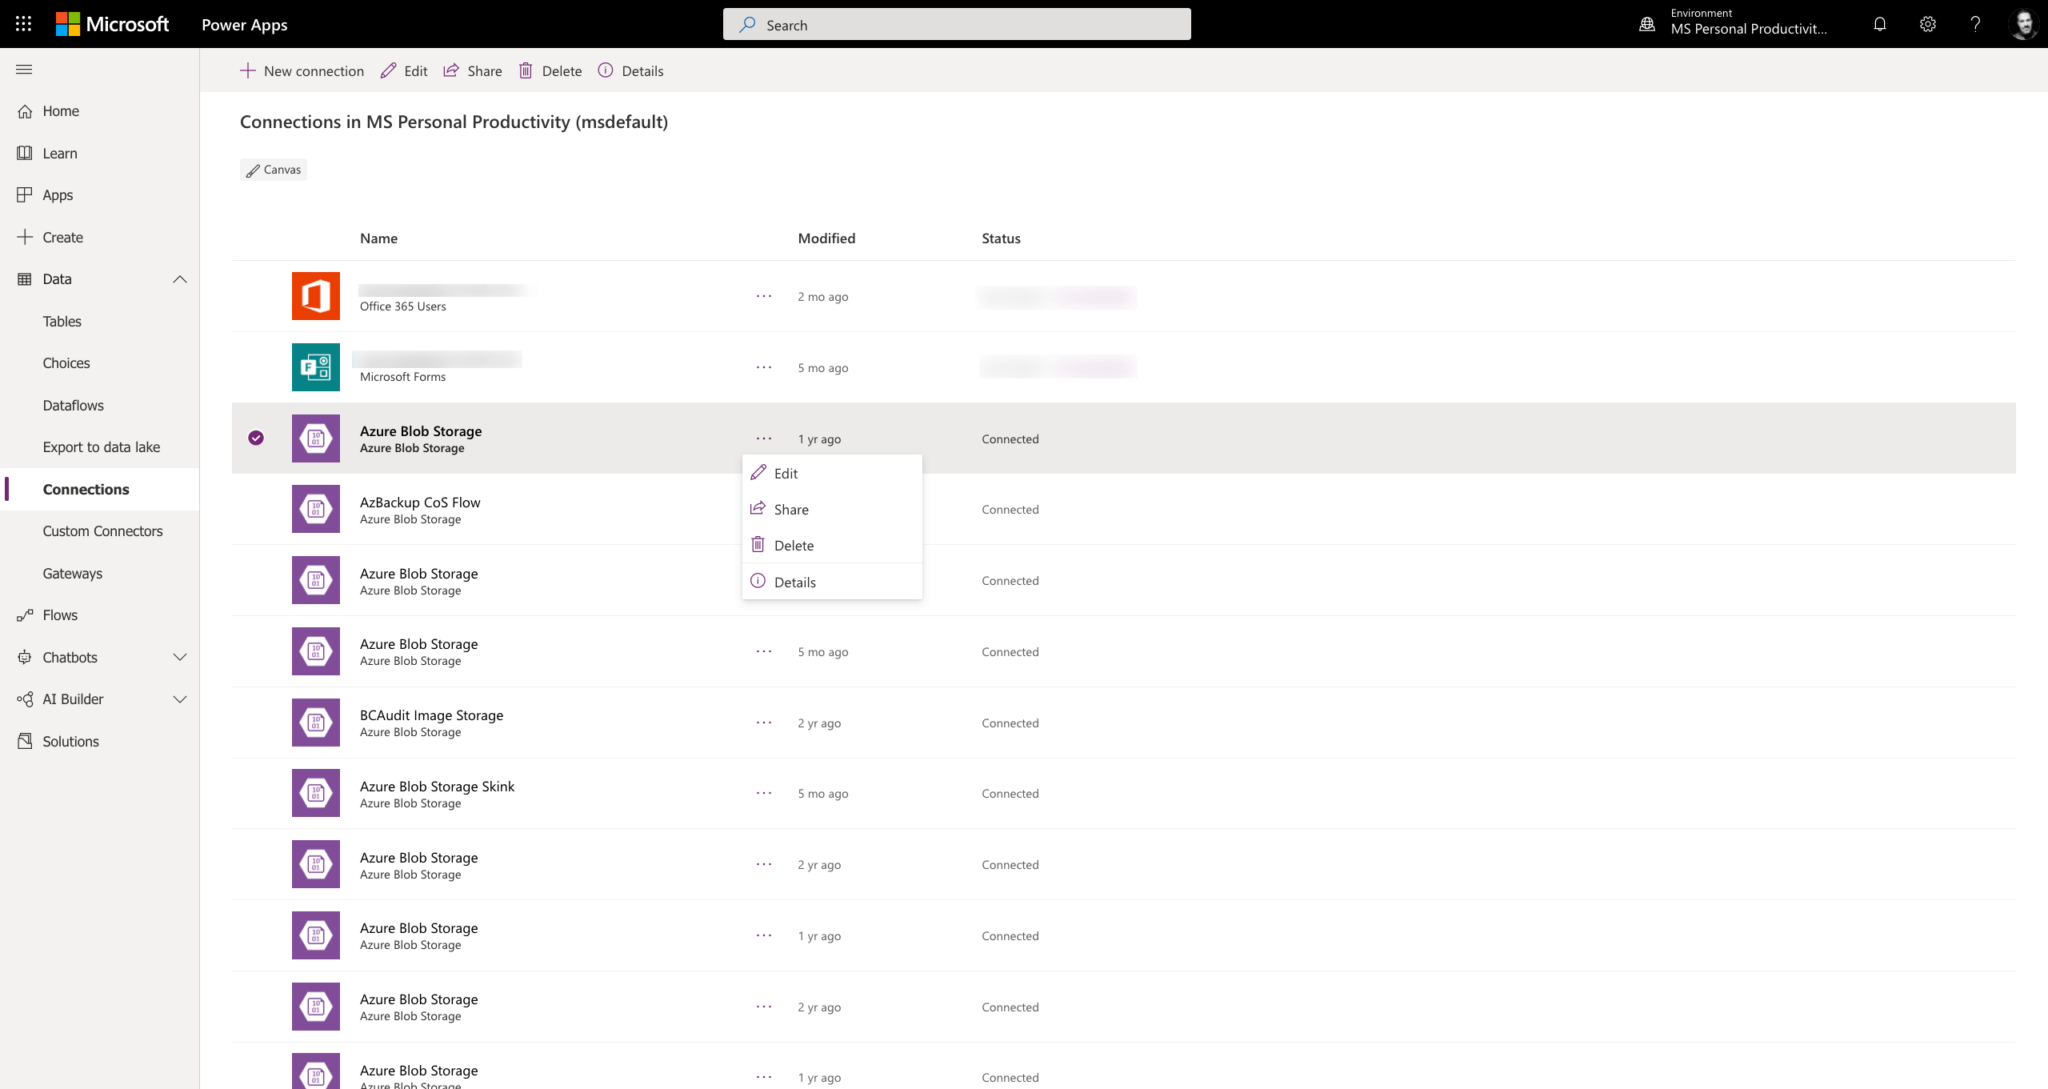Toggle notifications bell icon
Screen dimensions: 2048x1089
(1880, 24)
